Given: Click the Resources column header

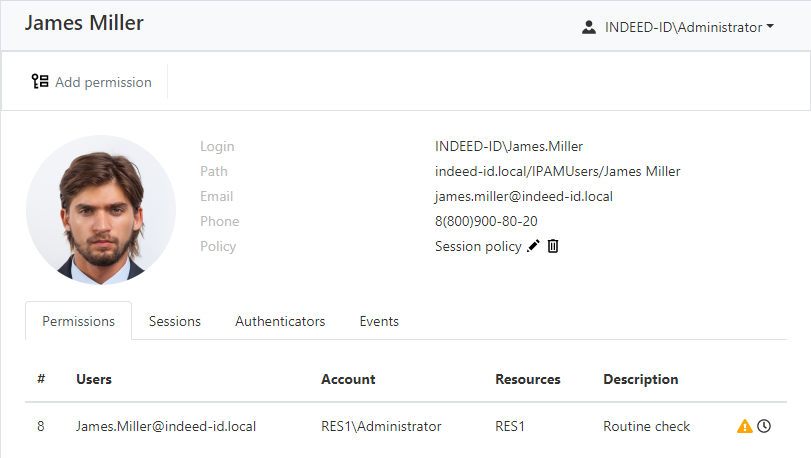Looking at the screenshot, I should coord(527,379).
